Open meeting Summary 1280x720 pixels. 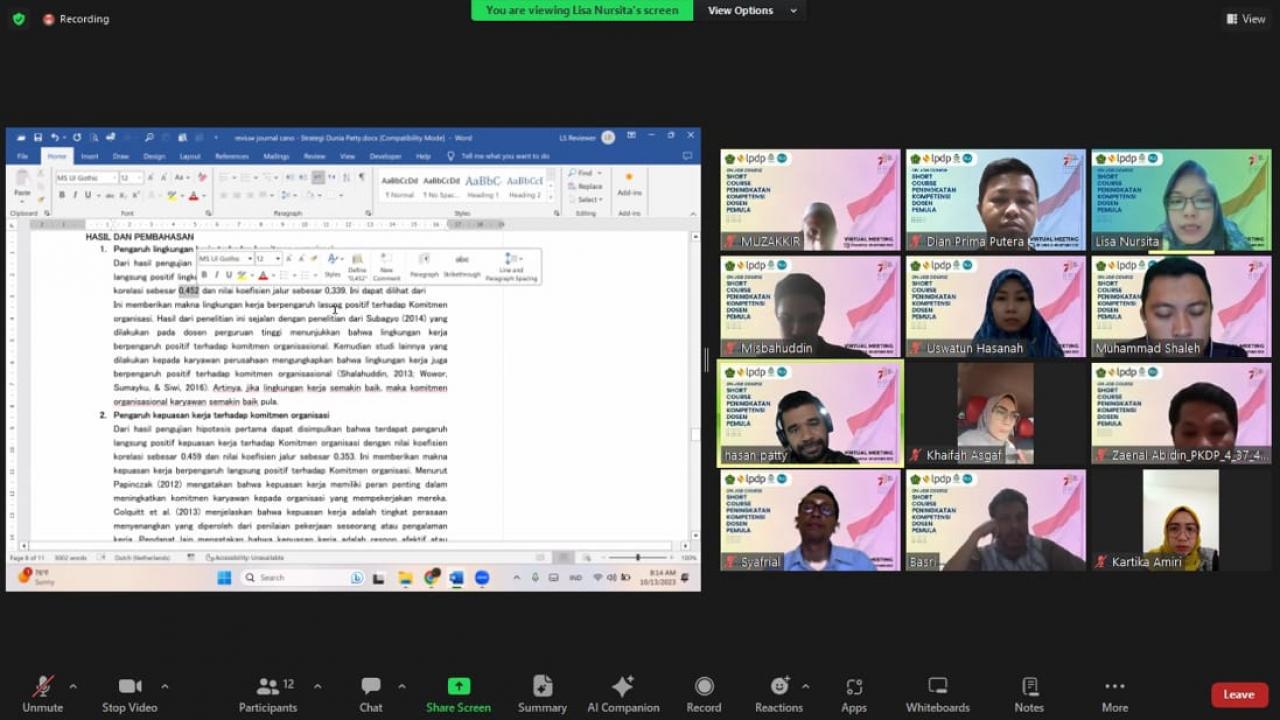point(542,694)
